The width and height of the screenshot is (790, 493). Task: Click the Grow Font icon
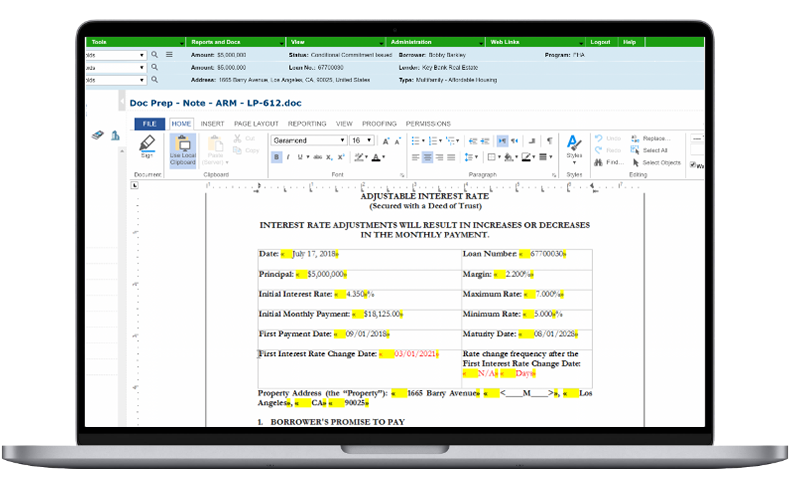click(386, 141)
